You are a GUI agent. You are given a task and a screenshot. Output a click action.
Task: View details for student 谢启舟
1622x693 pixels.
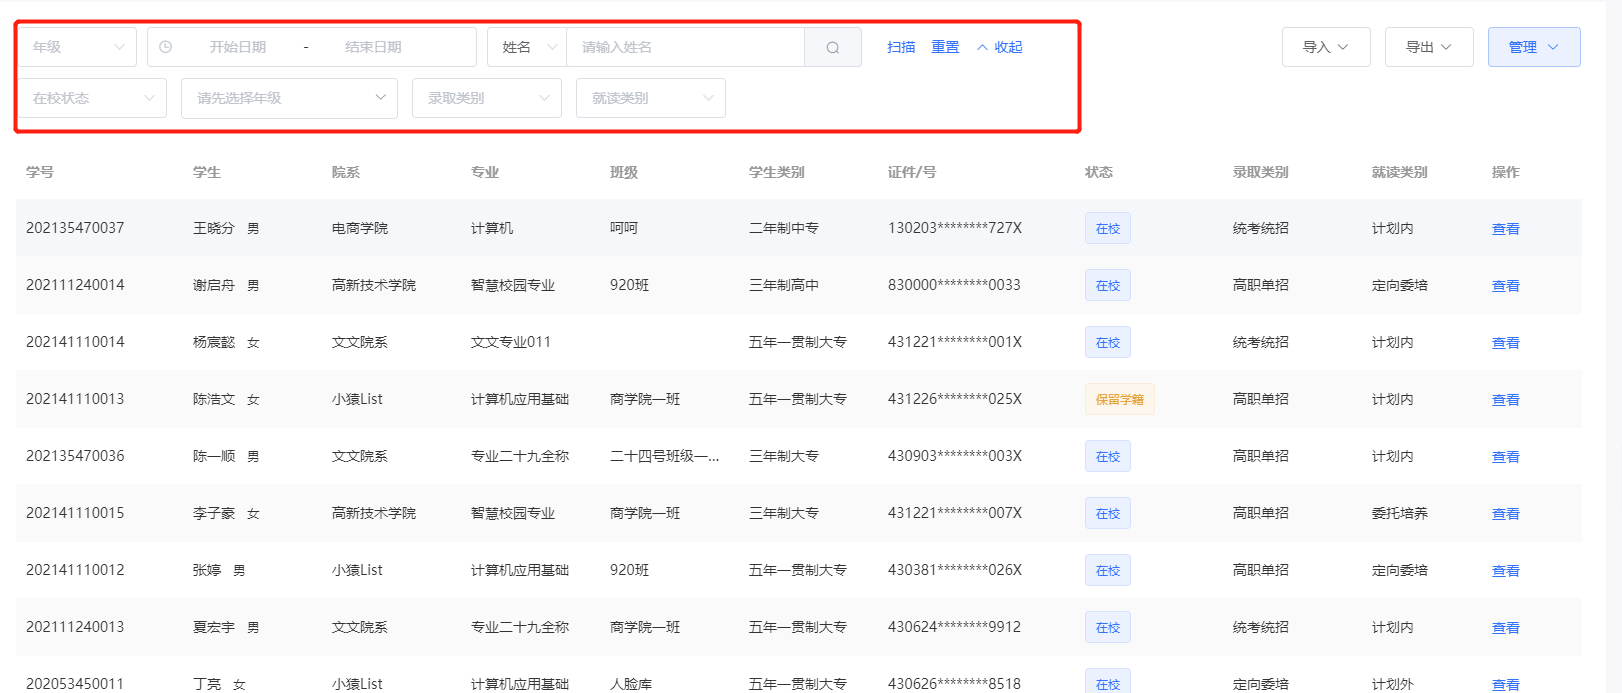pyautogui.click(x=1505, y=286)
